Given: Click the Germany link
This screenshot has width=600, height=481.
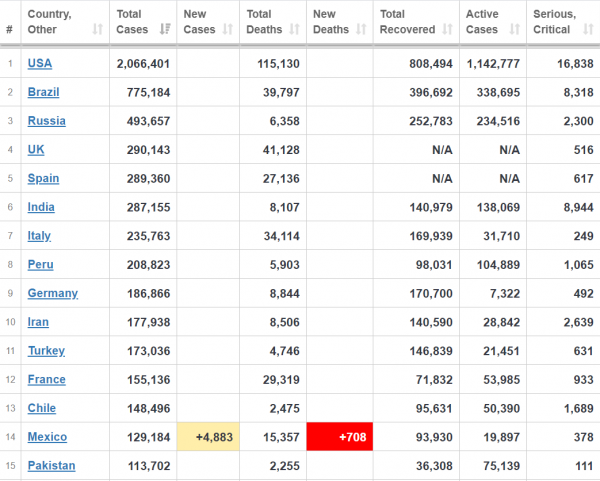Looking at the screenshot, I should [x=53, y=293].
